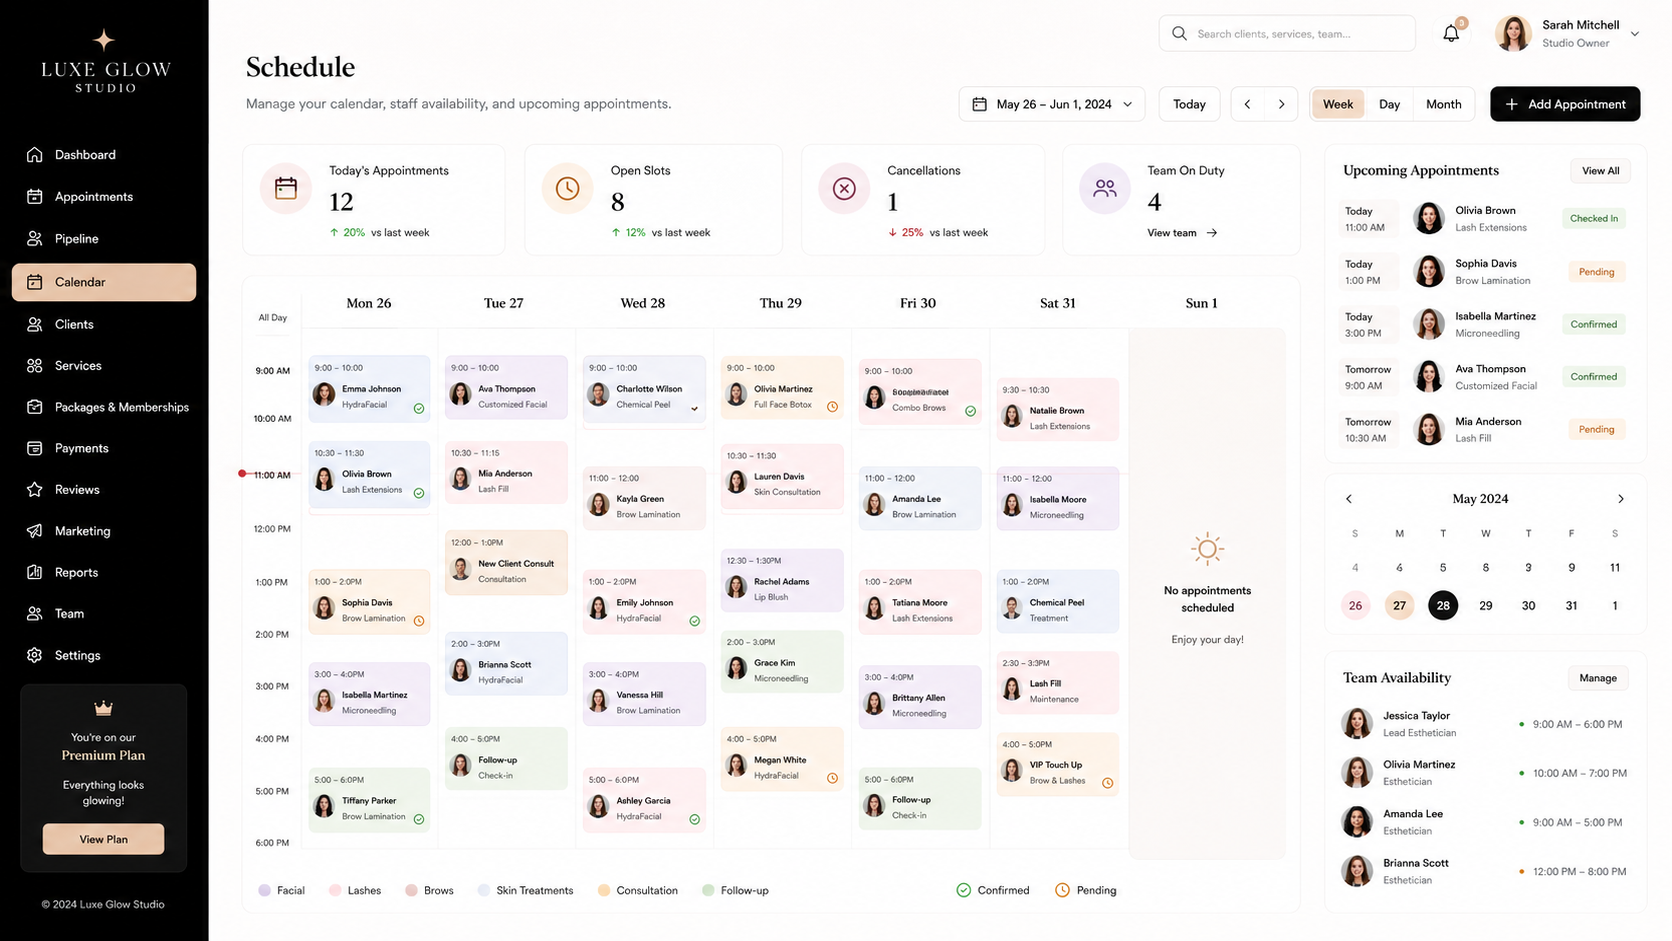Select day 28 in the mini calendar
This screenshot has height=941, width=1672.
coord(1443,605)
